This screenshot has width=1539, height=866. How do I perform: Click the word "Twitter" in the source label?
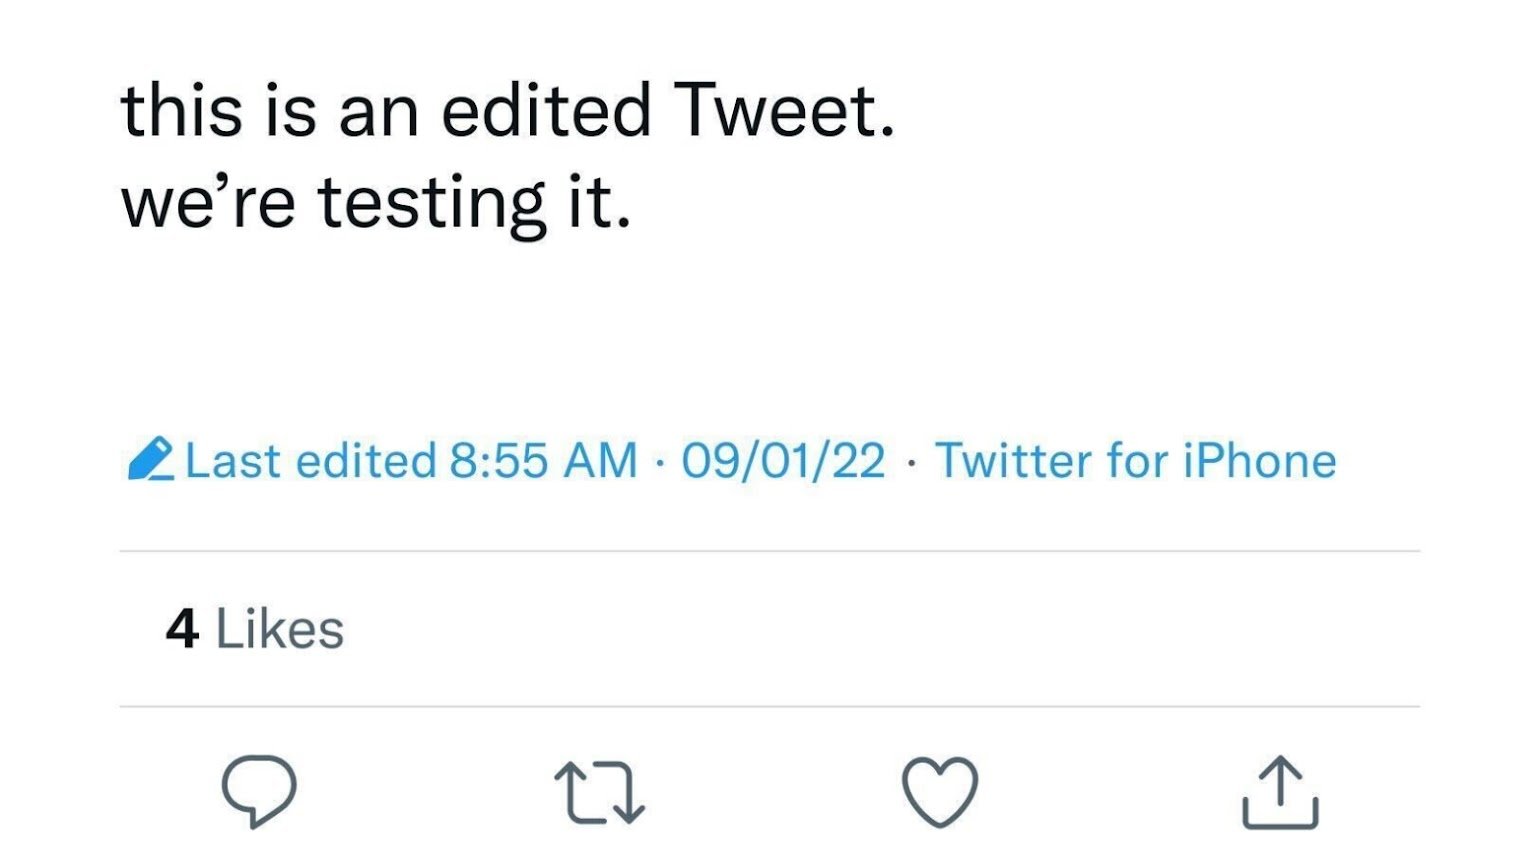point(1014,461)
